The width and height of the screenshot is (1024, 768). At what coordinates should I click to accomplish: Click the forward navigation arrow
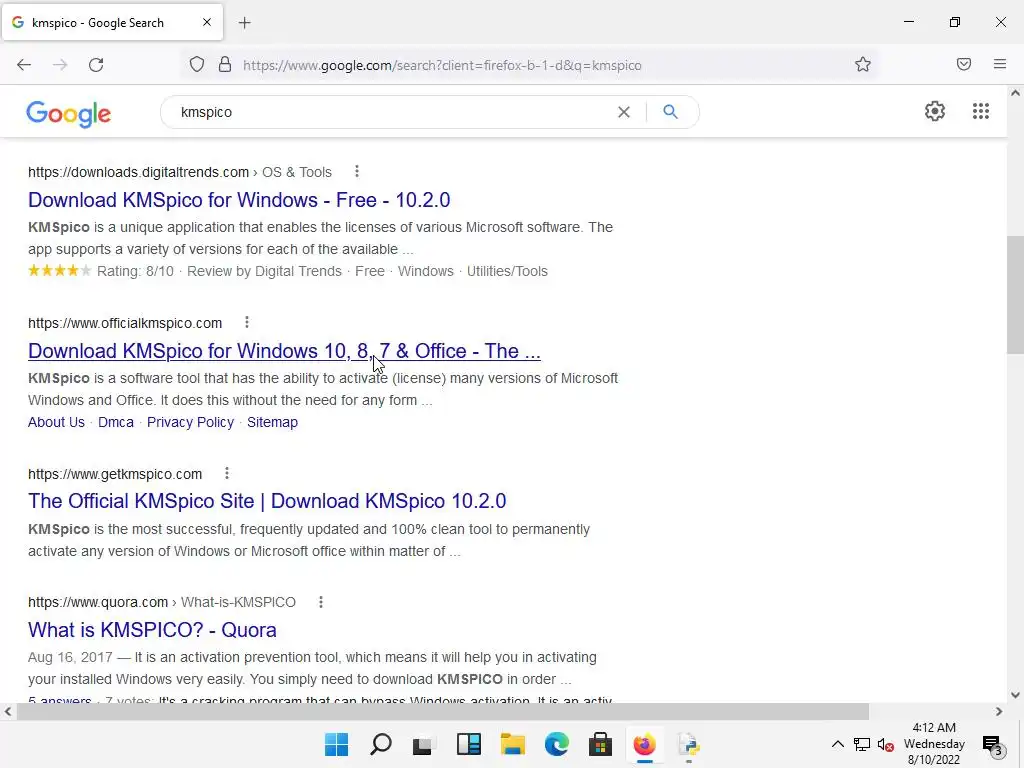[60, 65]
